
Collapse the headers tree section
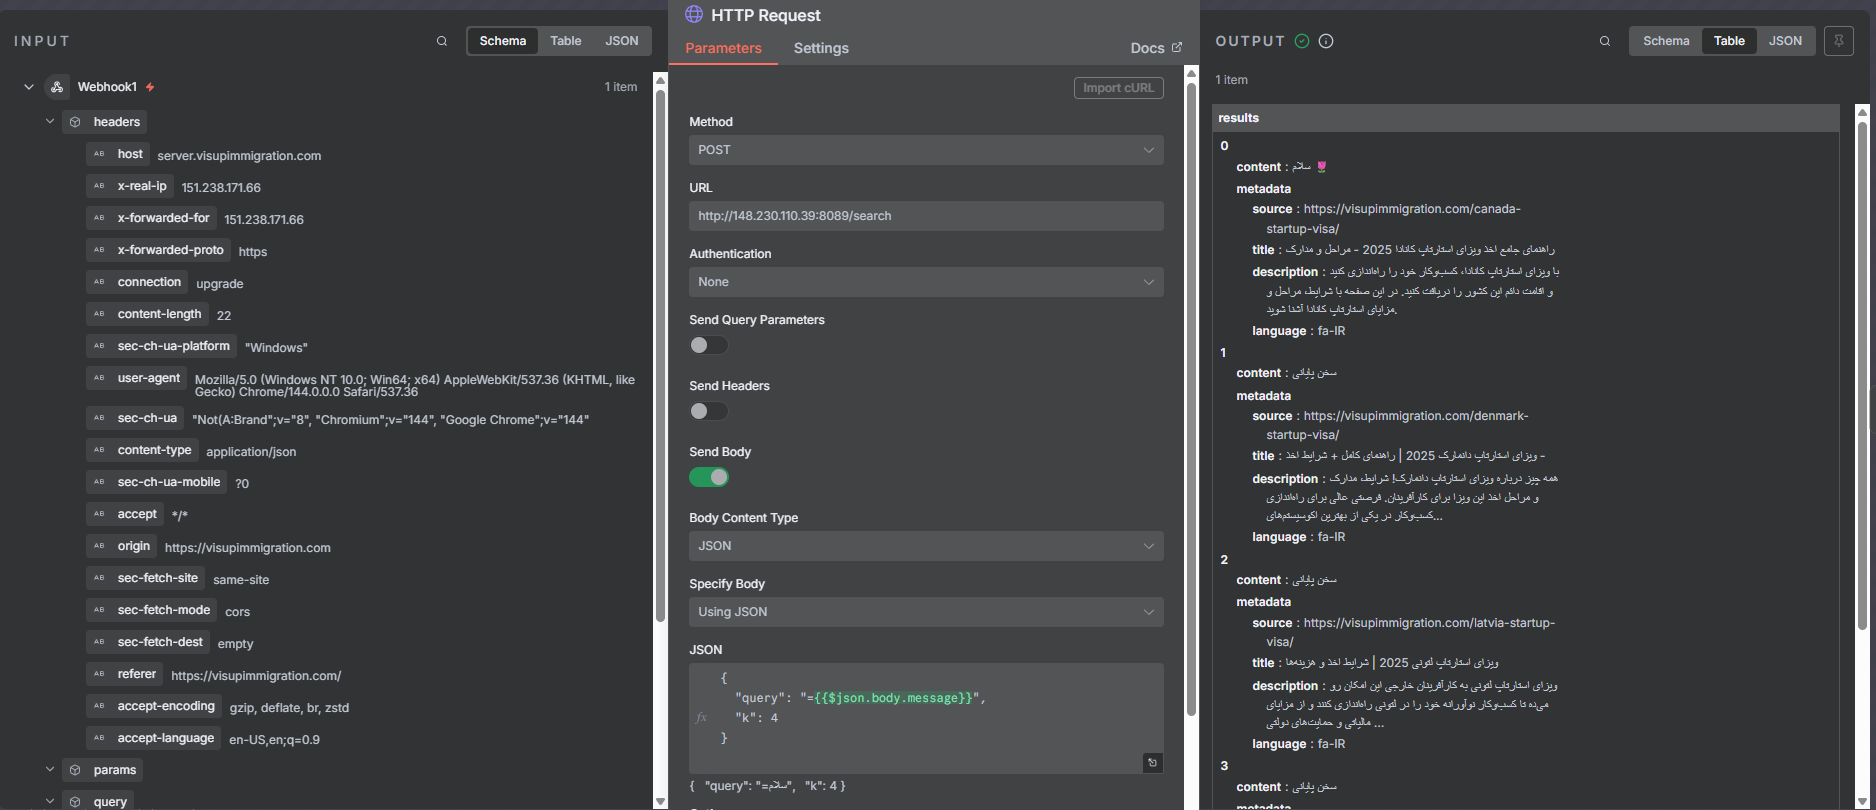[50, 122]
